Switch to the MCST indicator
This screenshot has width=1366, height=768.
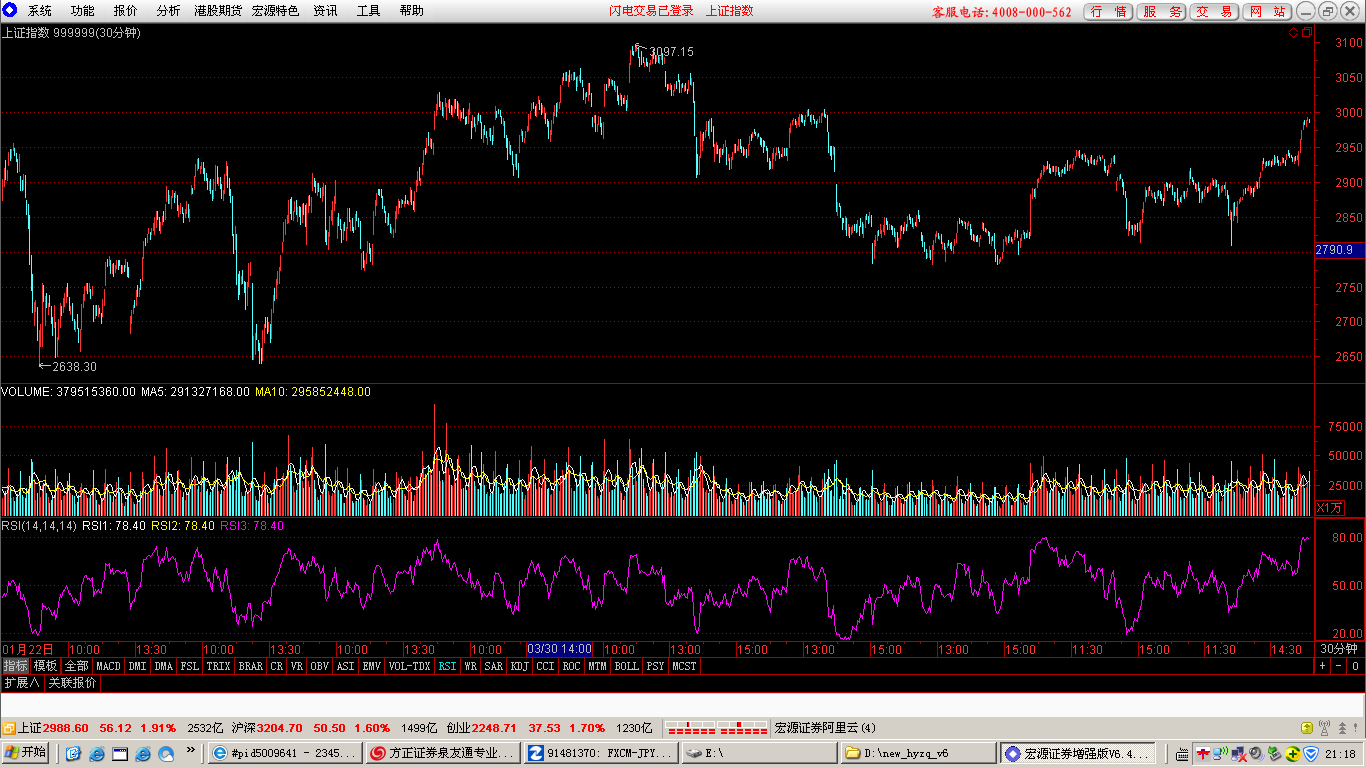point(684,665)
